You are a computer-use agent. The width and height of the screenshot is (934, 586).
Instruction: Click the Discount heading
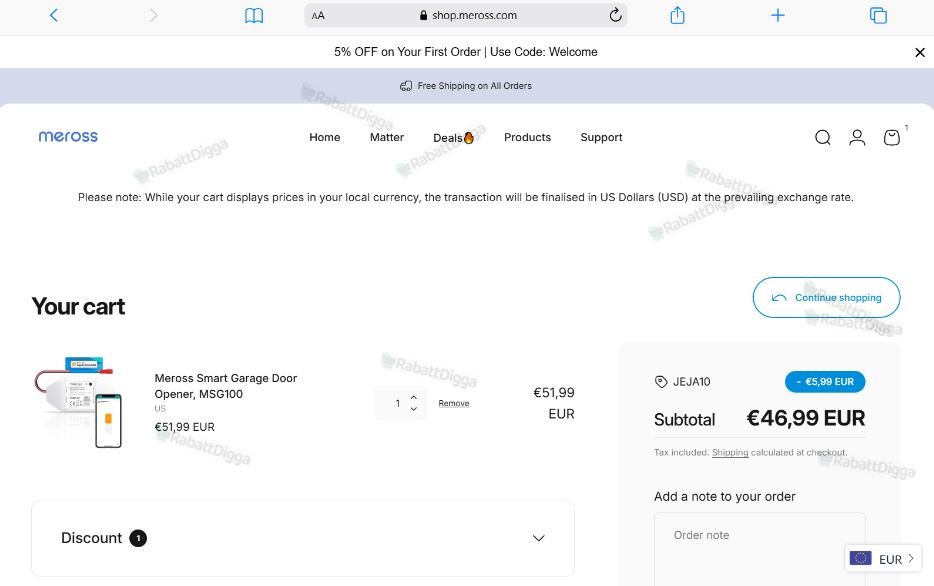pyautogui.click(x=91, y=538)
